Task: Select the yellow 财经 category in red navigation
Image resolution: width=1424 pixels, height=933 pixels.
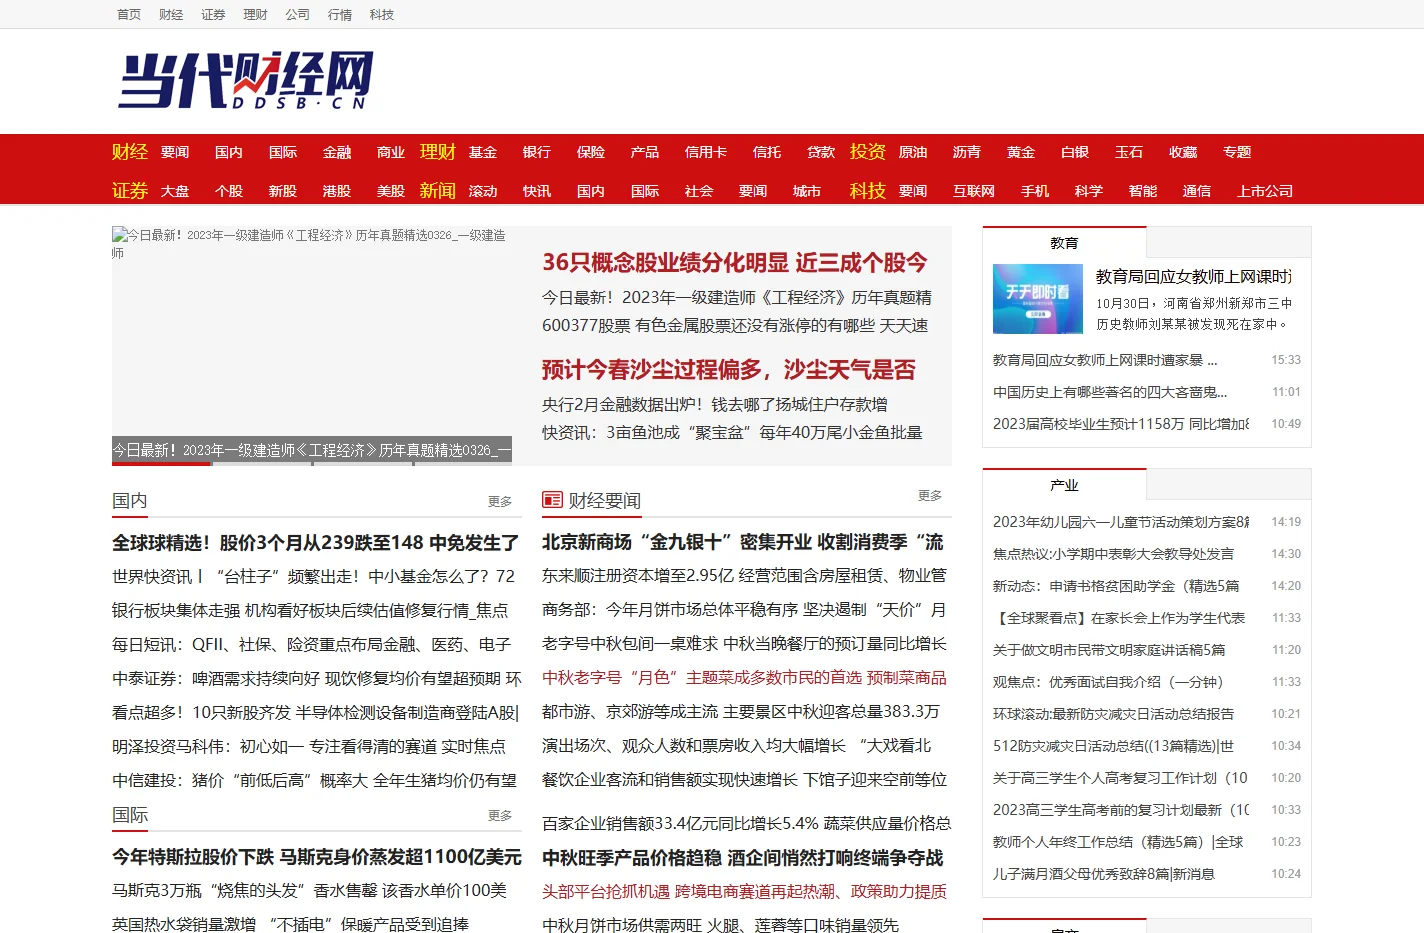Action: click(130, 152)
